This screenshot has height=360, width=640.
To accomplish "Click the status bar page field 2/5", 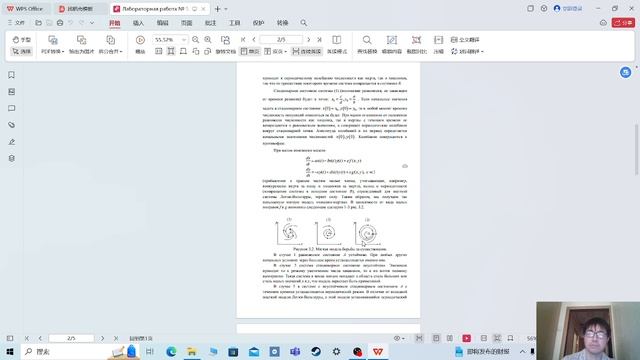I will pos(71,338).
